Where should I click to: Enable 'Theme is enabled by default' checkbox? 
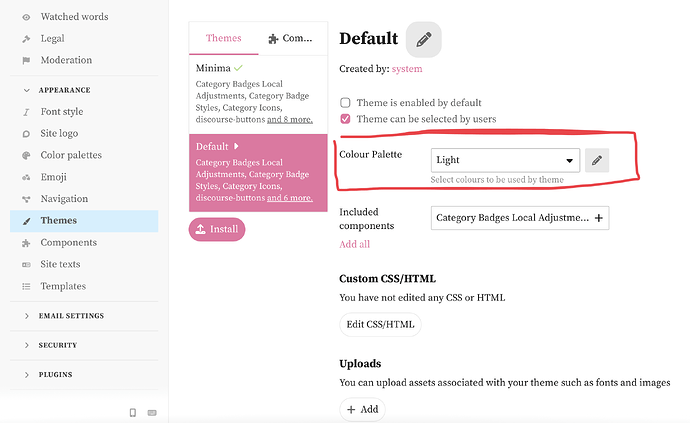pyautogui.click(x=345, y=103)
